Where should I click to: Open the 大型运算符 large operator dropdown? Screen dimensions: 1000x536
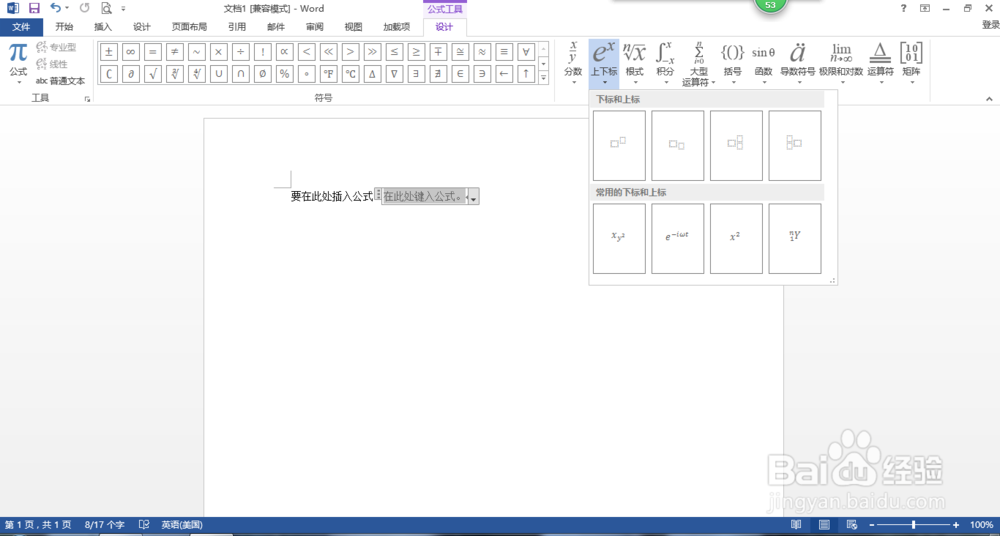(699, 63)
